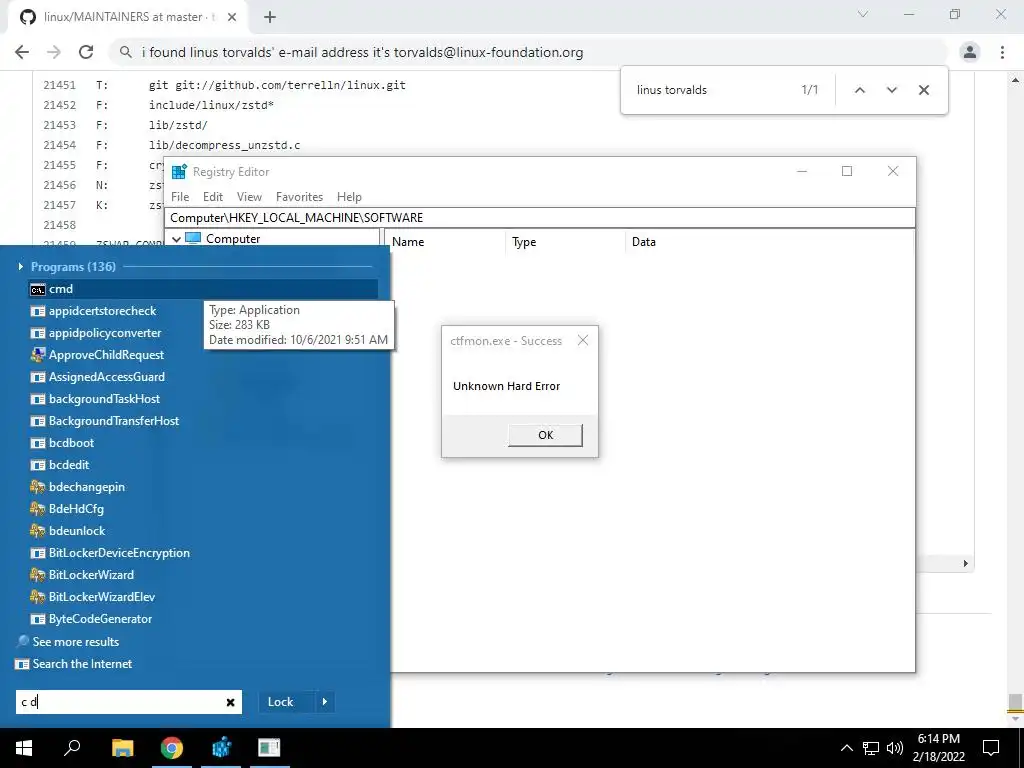This screenshot has width=1024, height=768.
Task: Collapse the Programs (136) group
Action: coord(20,266)
